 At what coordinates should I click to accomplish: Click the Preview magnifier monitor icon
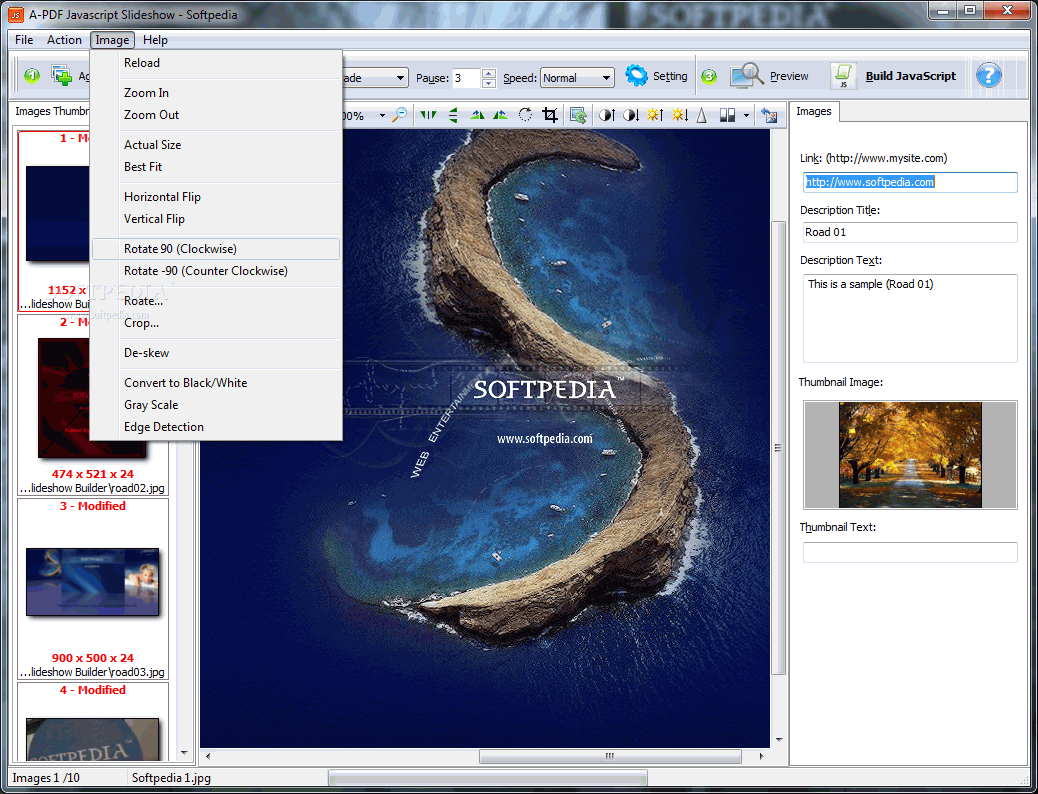[x=747, y=75]
